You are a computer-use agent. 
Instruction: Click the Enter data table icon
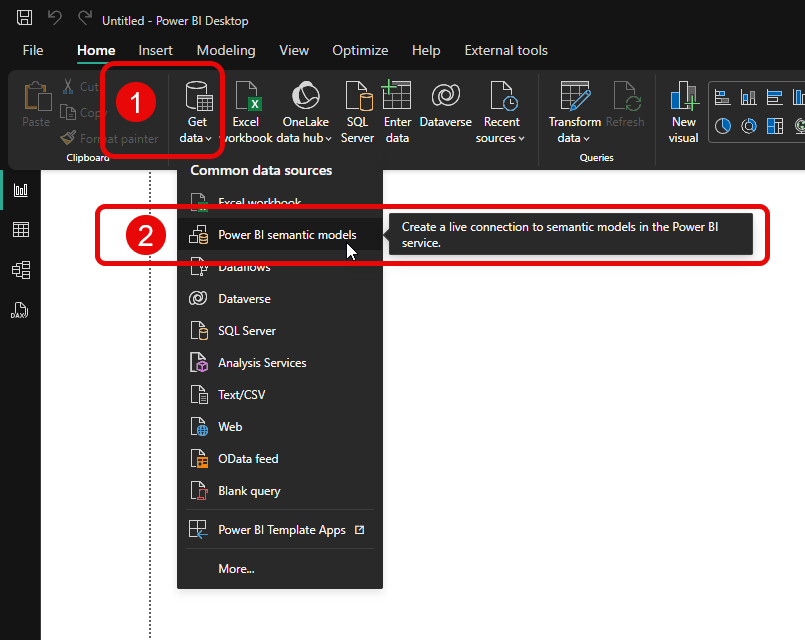point(396,95)
